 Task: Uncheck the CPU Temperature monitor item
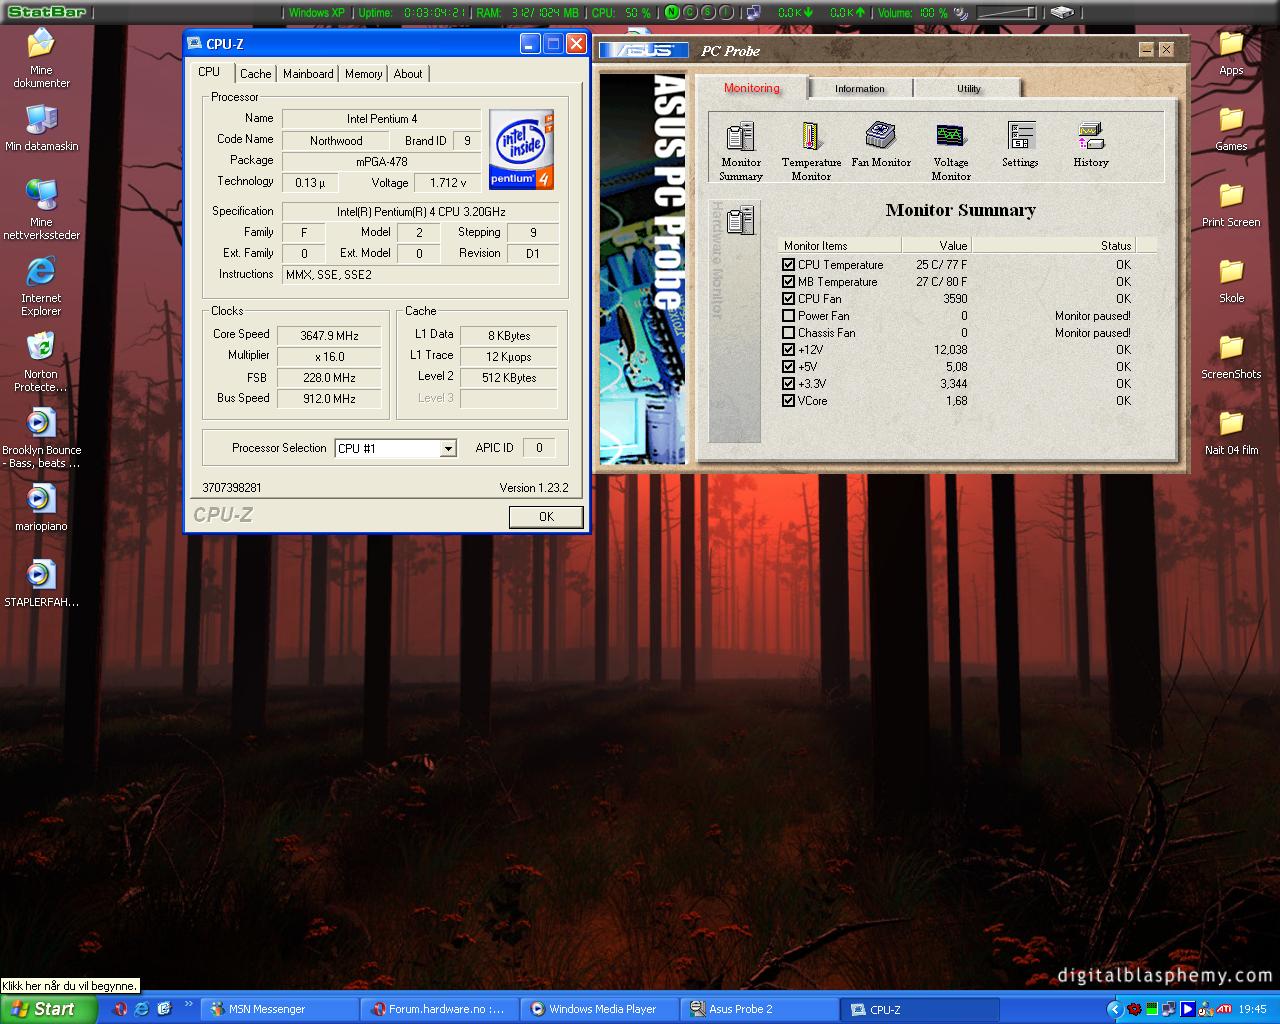point(788,265)
